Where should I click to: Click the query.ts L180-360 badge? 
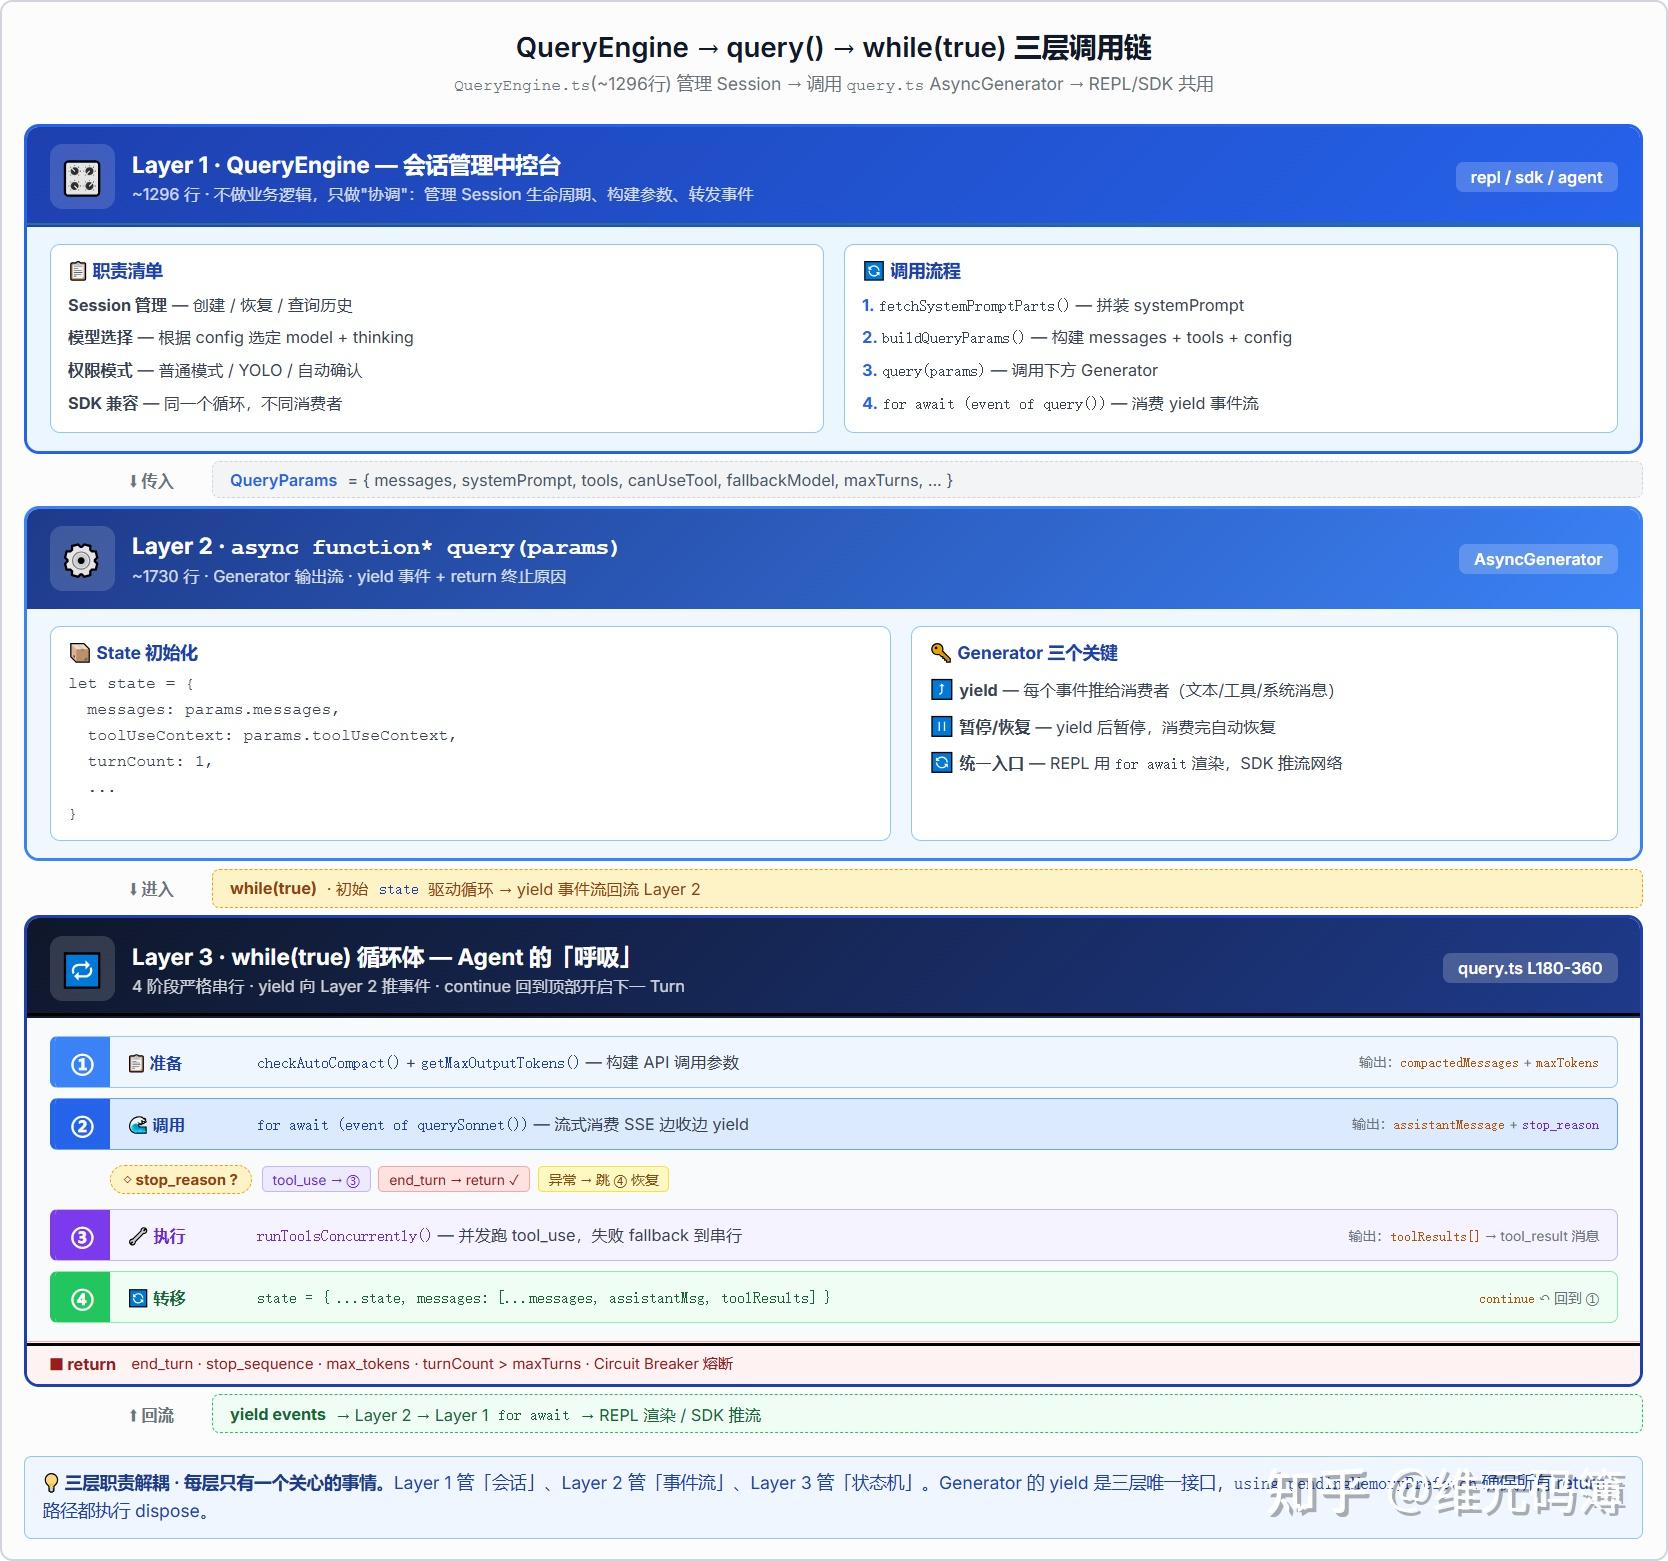pyautogui.click(x=1529, y=968)
